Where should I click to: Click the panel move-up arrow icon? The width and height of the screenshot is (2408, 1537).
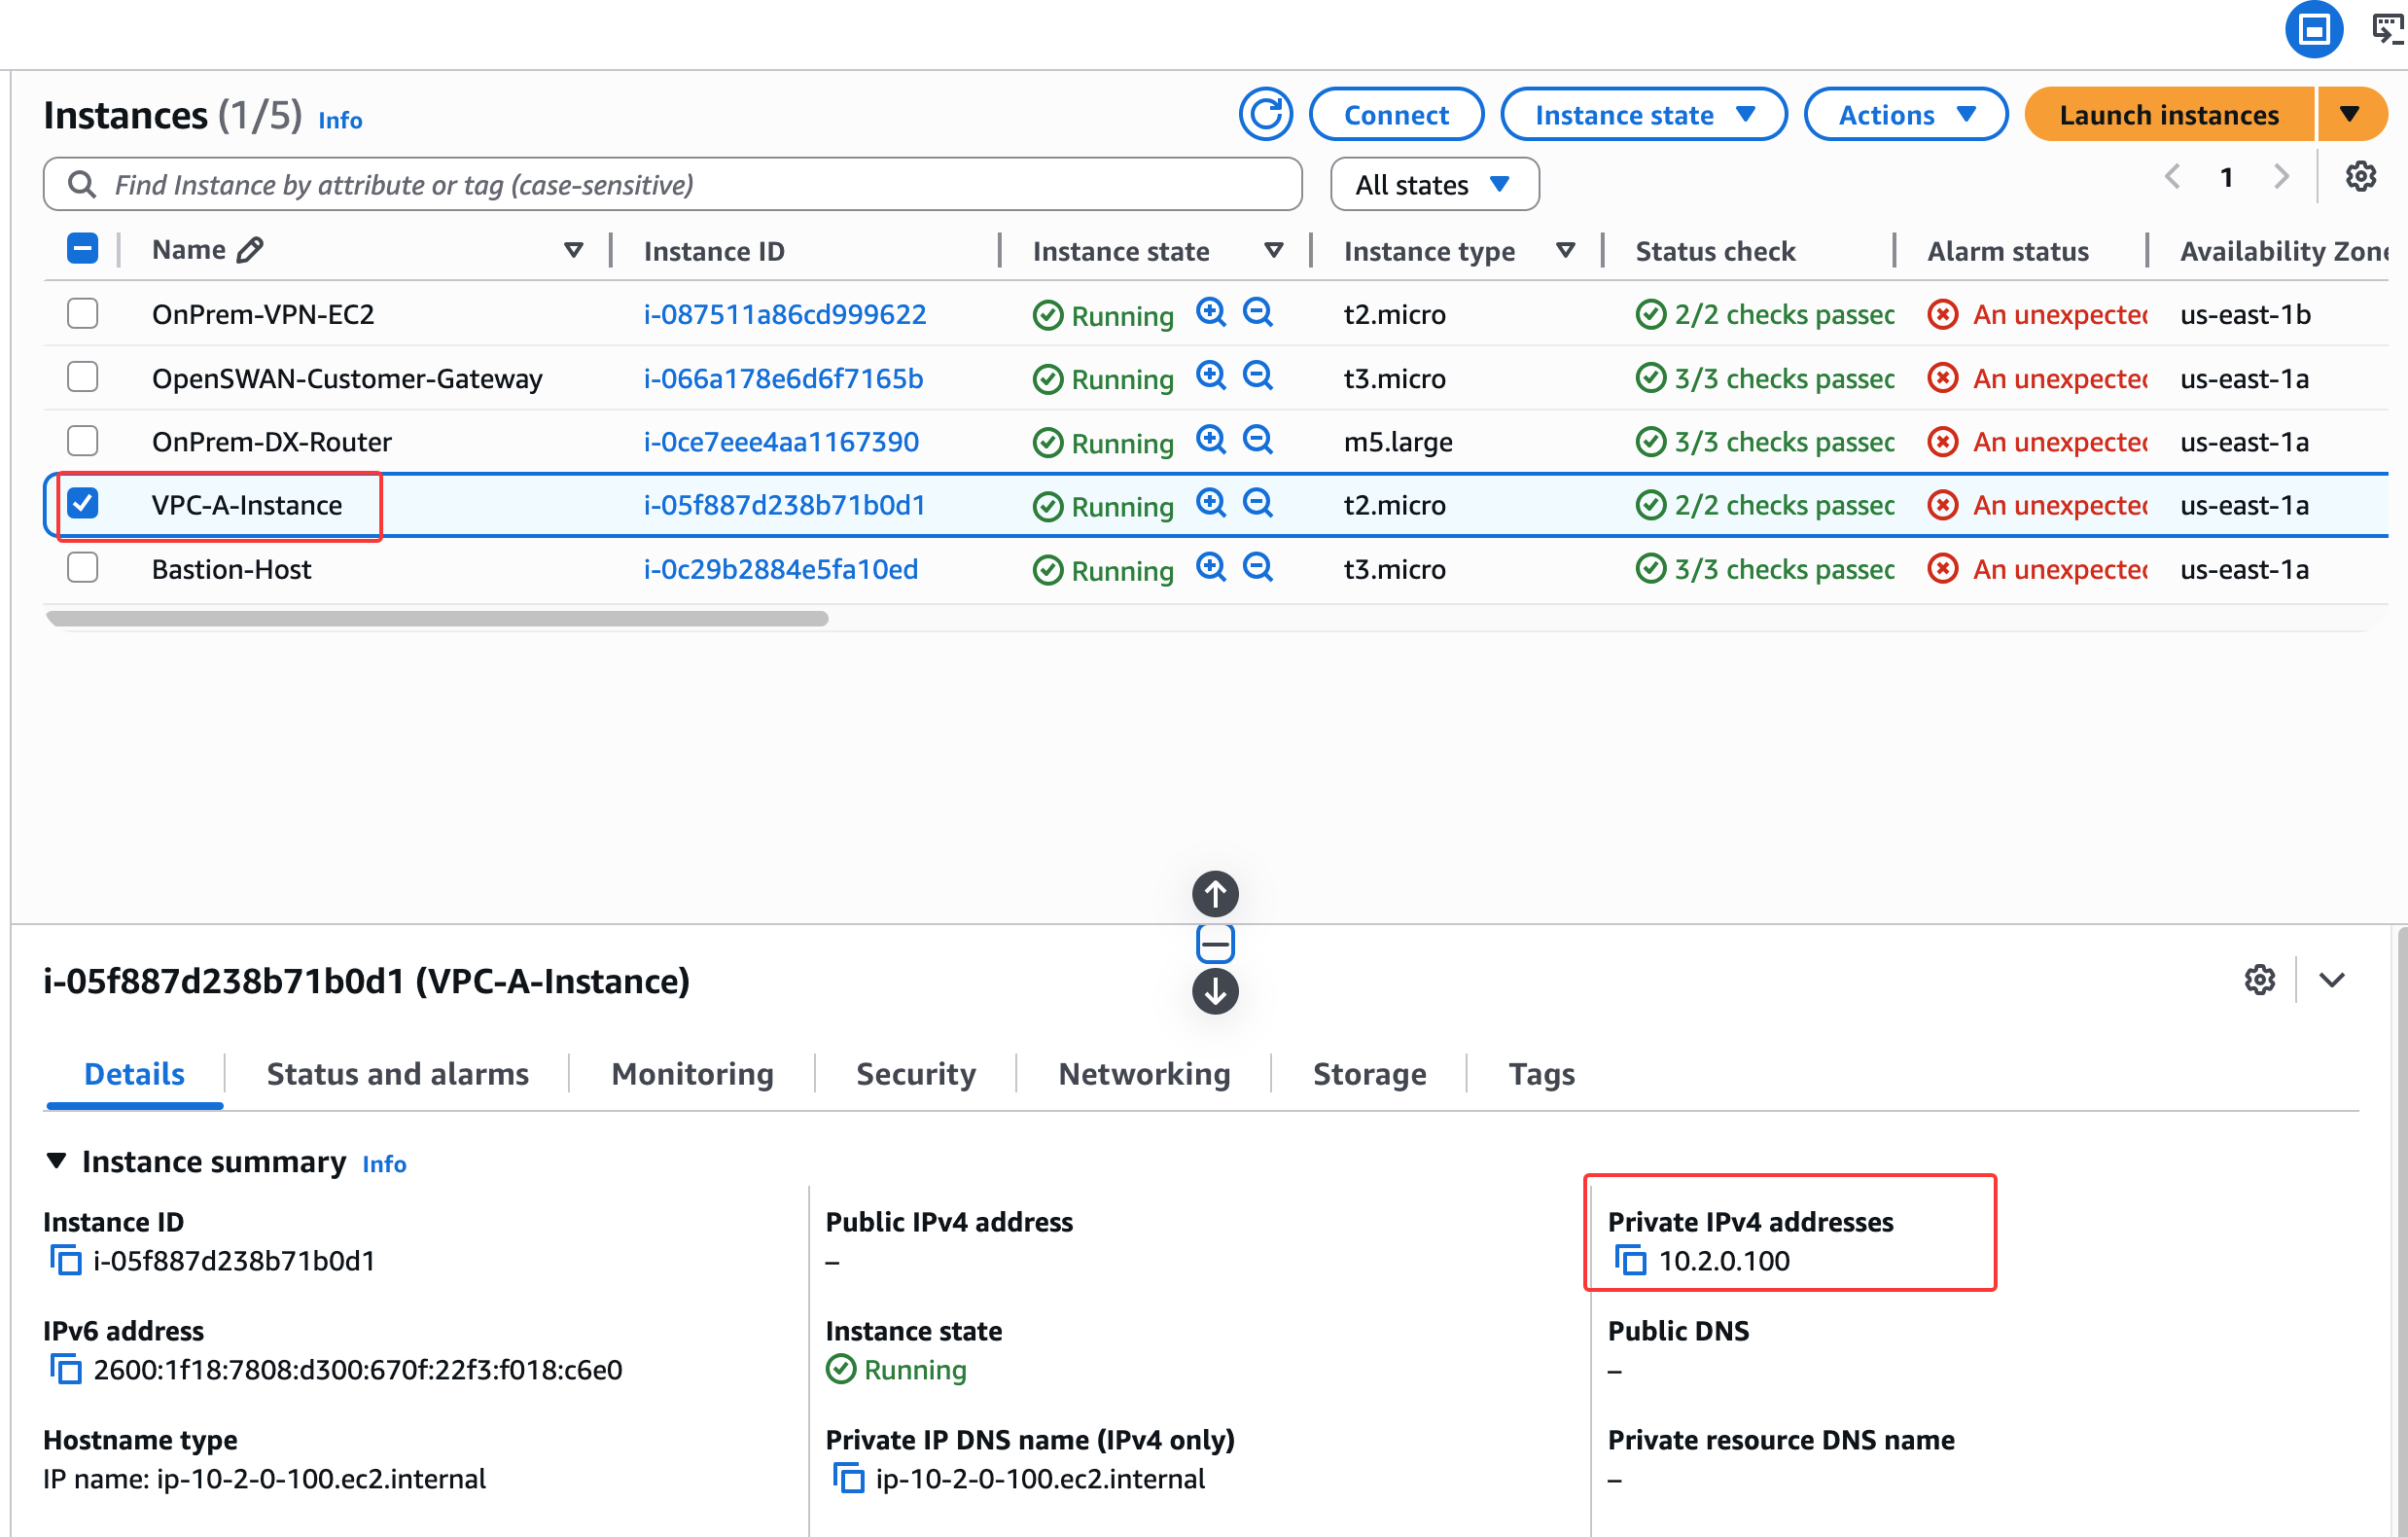pyautogui.click(x=1215, y=894)
